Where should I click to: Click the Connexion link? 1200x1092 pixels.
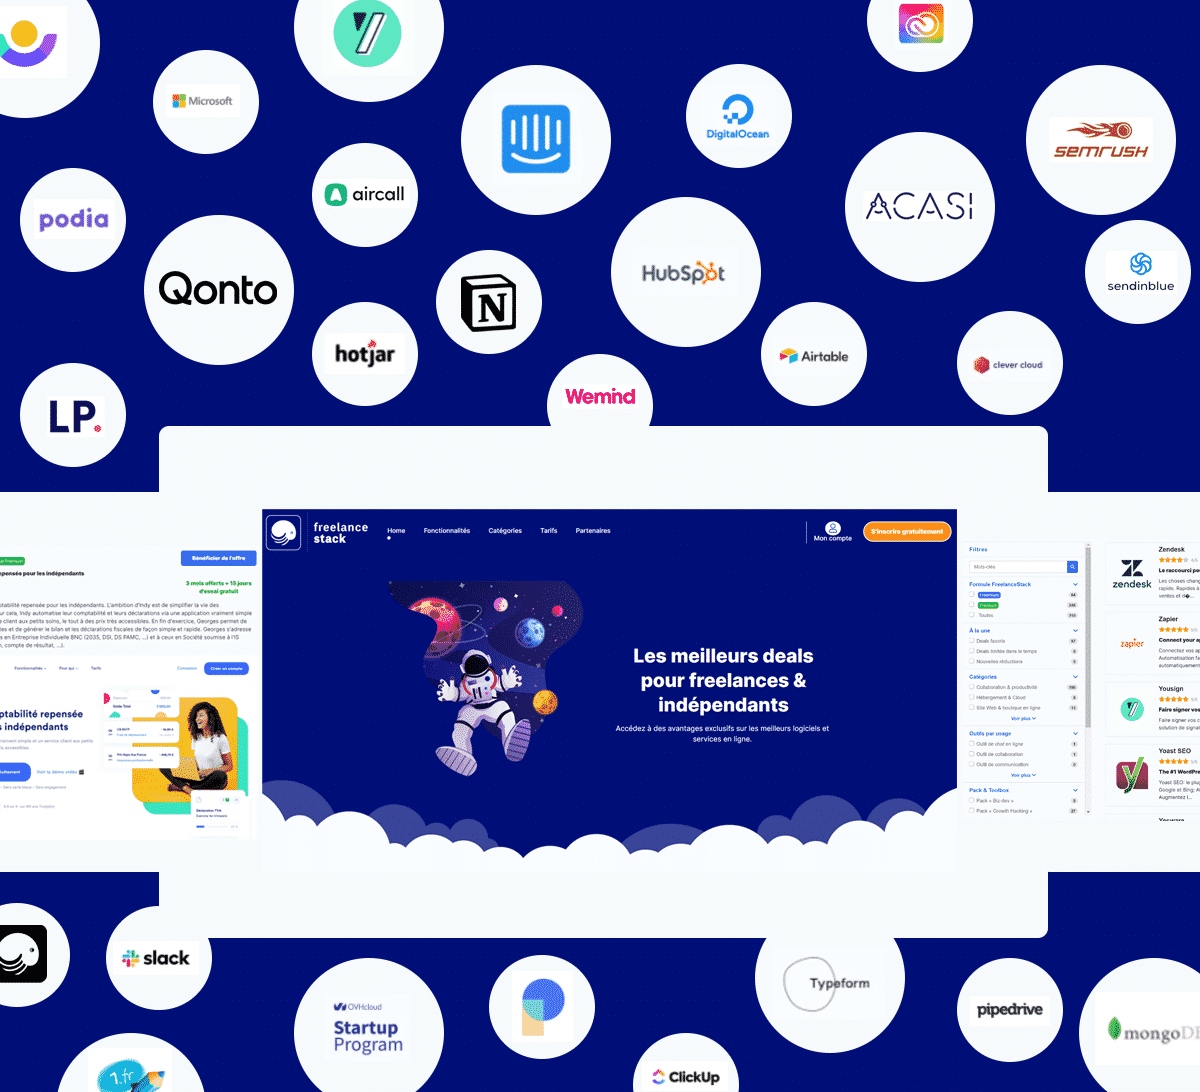click(187, 668)
